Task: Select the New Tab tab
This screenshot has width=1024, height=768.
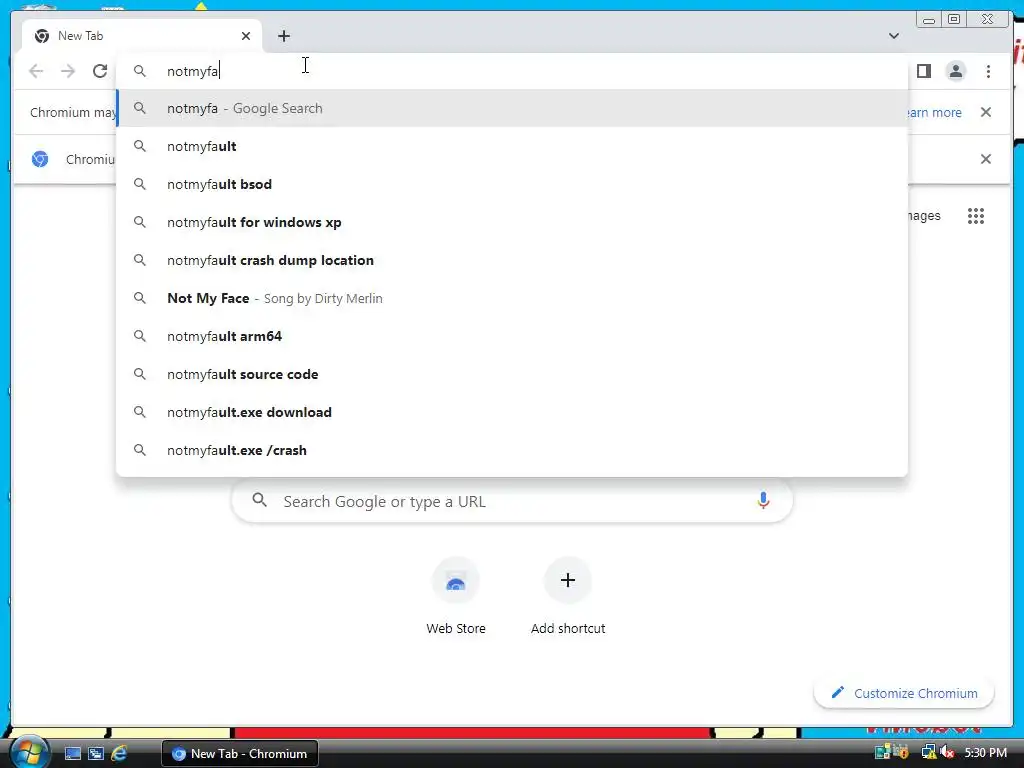Action: (142, 36)
